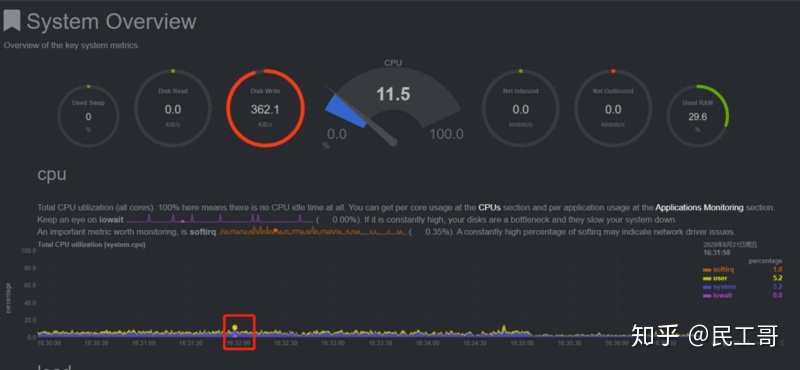Toggle the iowait legend series
Image resolution: width=800 pixels, height=370 pixels.
pos(718,295)
